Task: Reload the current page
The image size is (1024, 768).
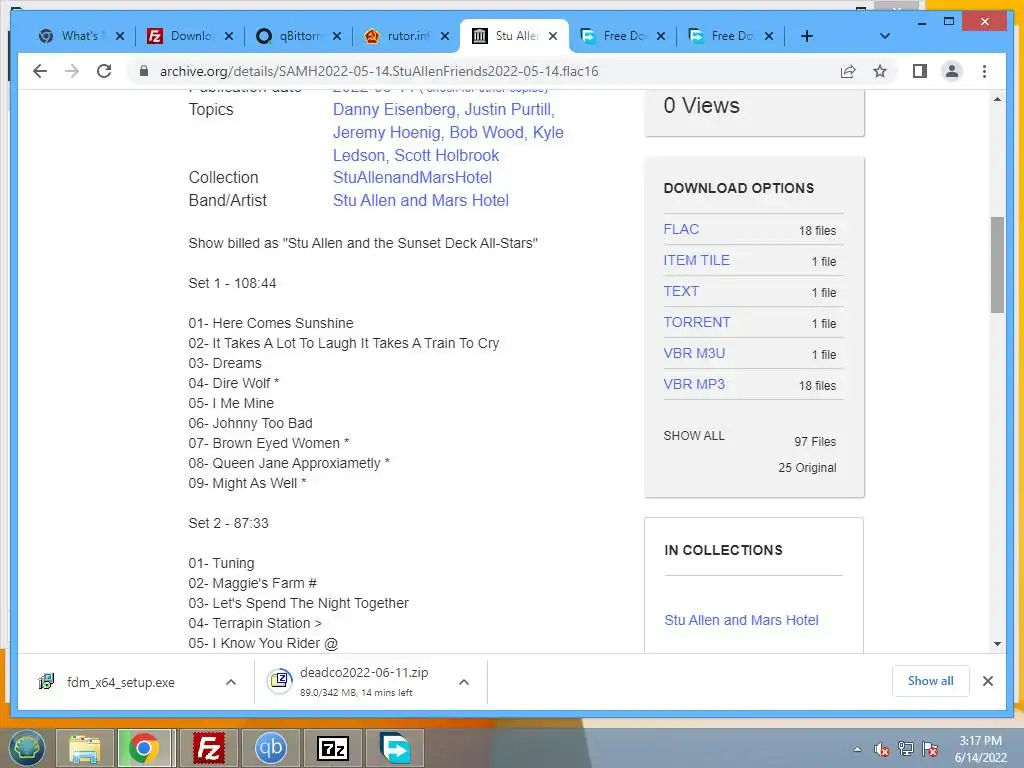Action: [104, 71]
